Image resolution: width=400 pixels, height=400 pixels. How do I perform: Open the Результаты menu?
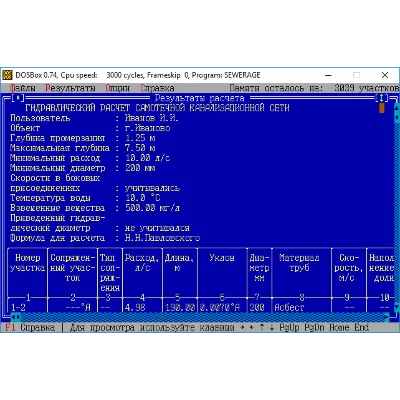click(70, 88)
